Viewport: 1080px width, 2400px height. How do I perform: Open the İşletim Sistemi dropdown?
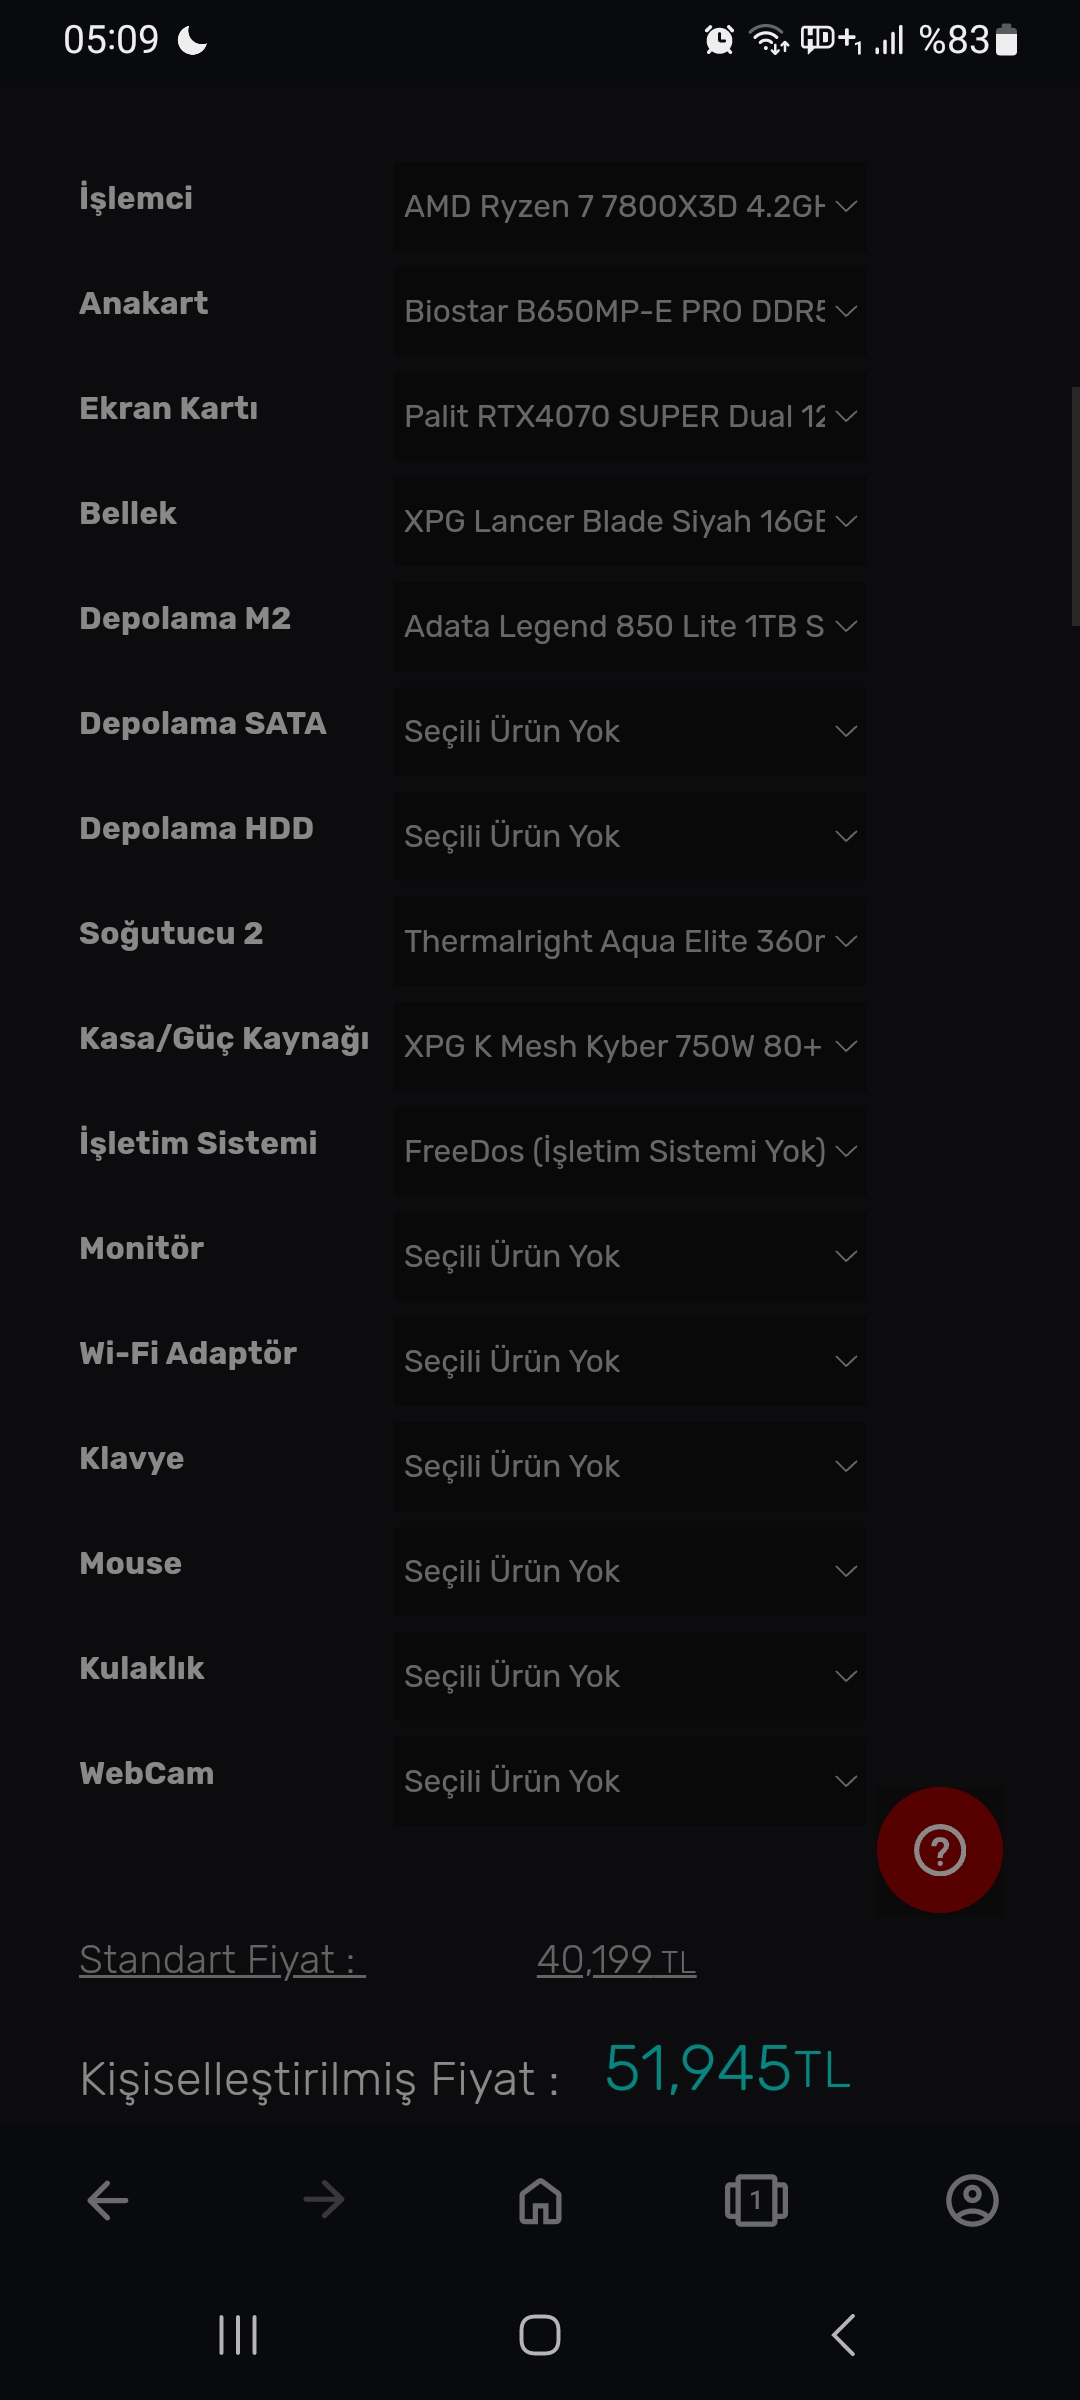(x=630, y=1152)
